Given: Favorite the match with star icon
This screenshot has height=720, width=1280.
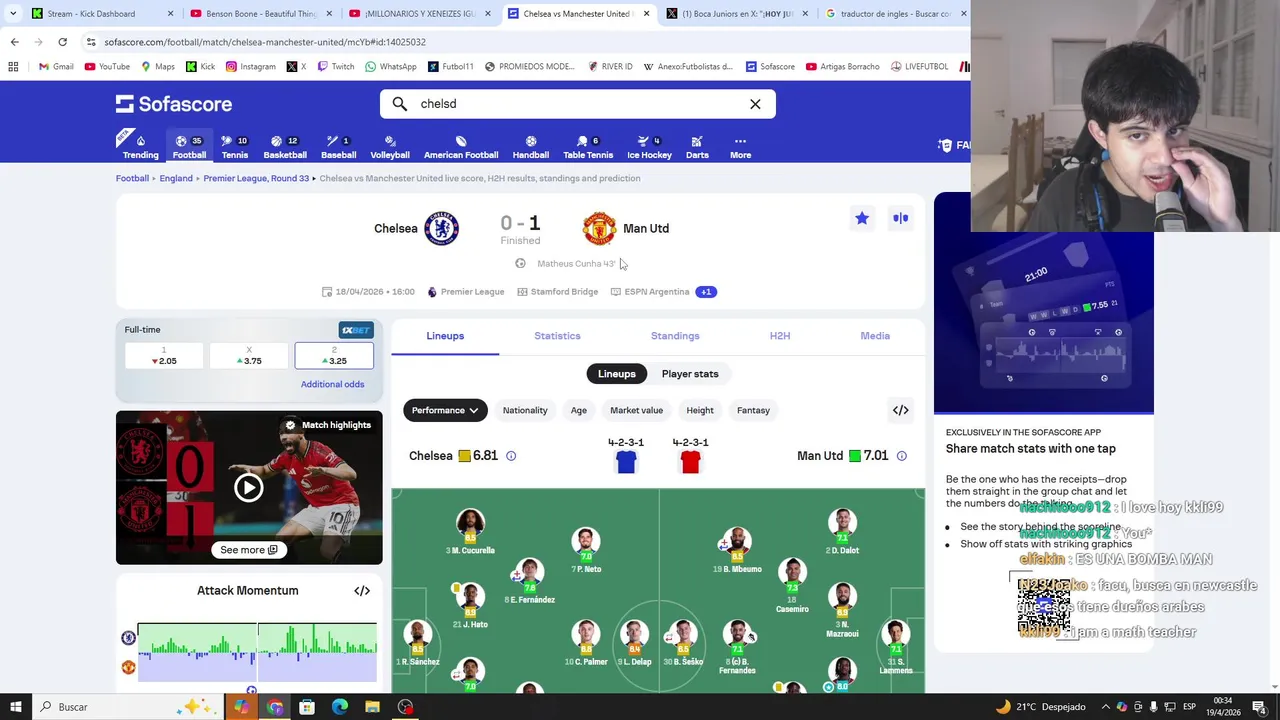Looking at the screenshot, I should coord(862,218).
